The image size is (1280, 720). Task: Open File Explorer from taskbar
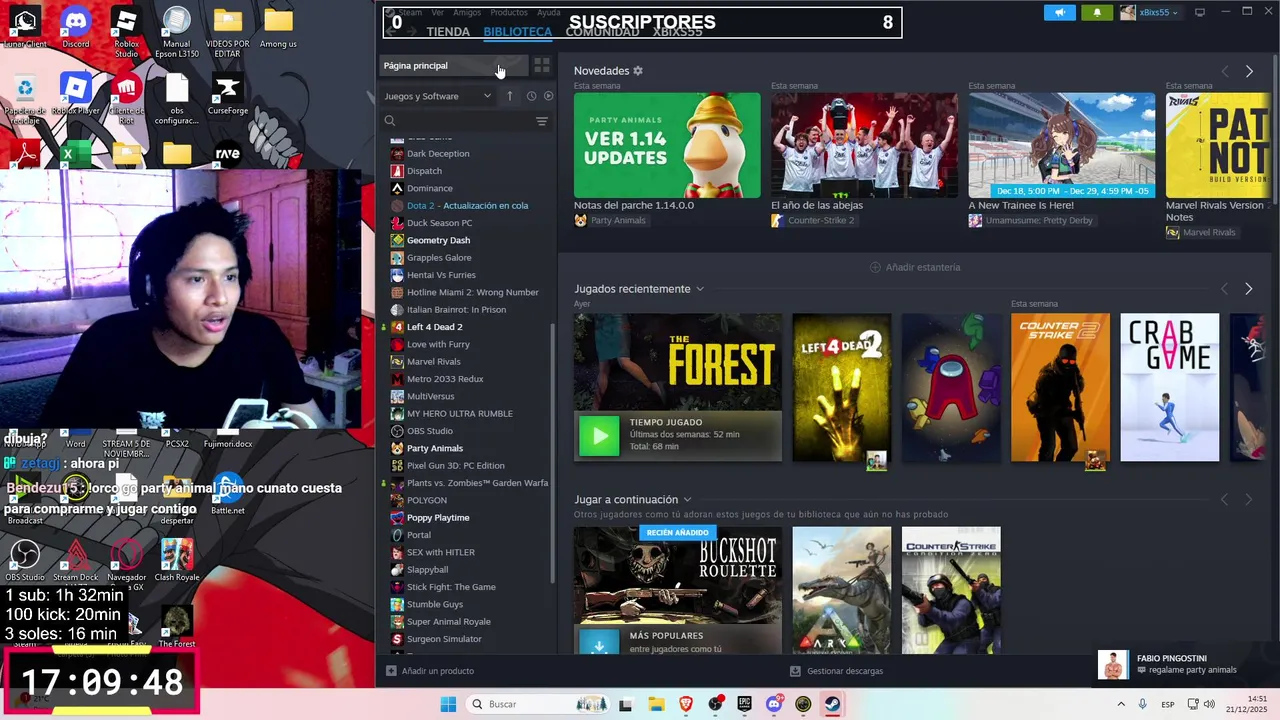click(x=656, y=704)
